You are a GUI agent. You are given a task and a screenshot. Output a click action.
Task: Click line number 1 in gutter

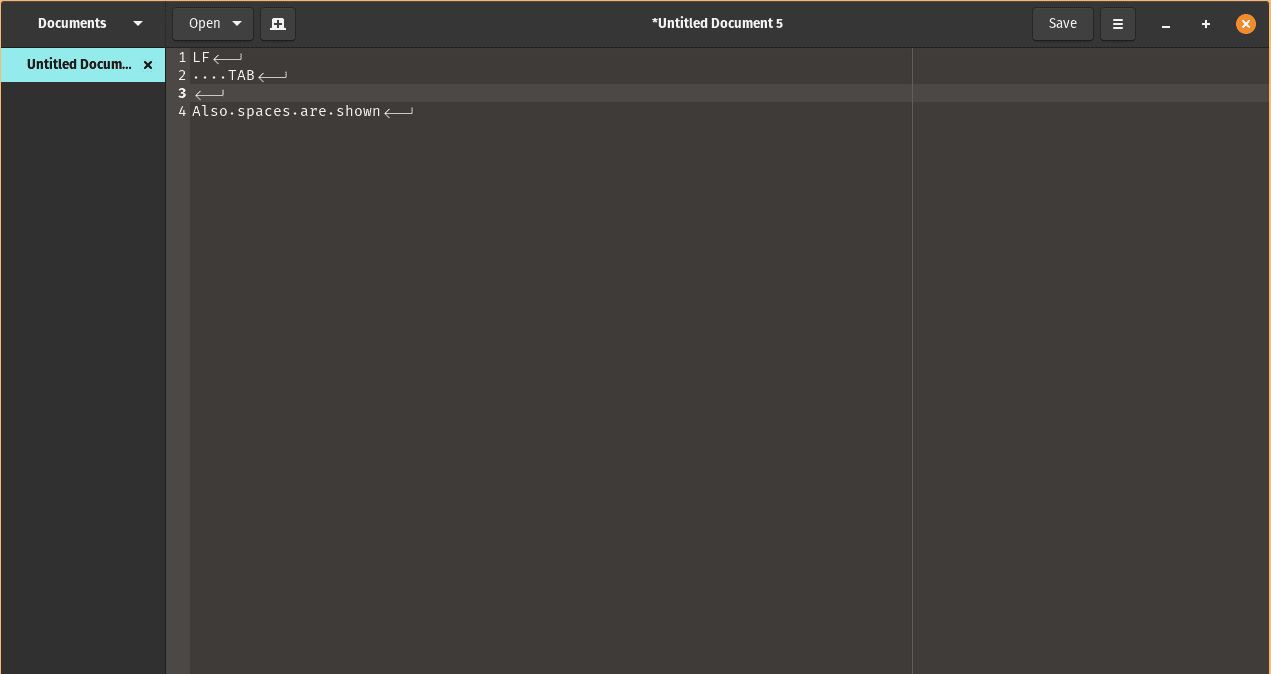coord(182,58)
